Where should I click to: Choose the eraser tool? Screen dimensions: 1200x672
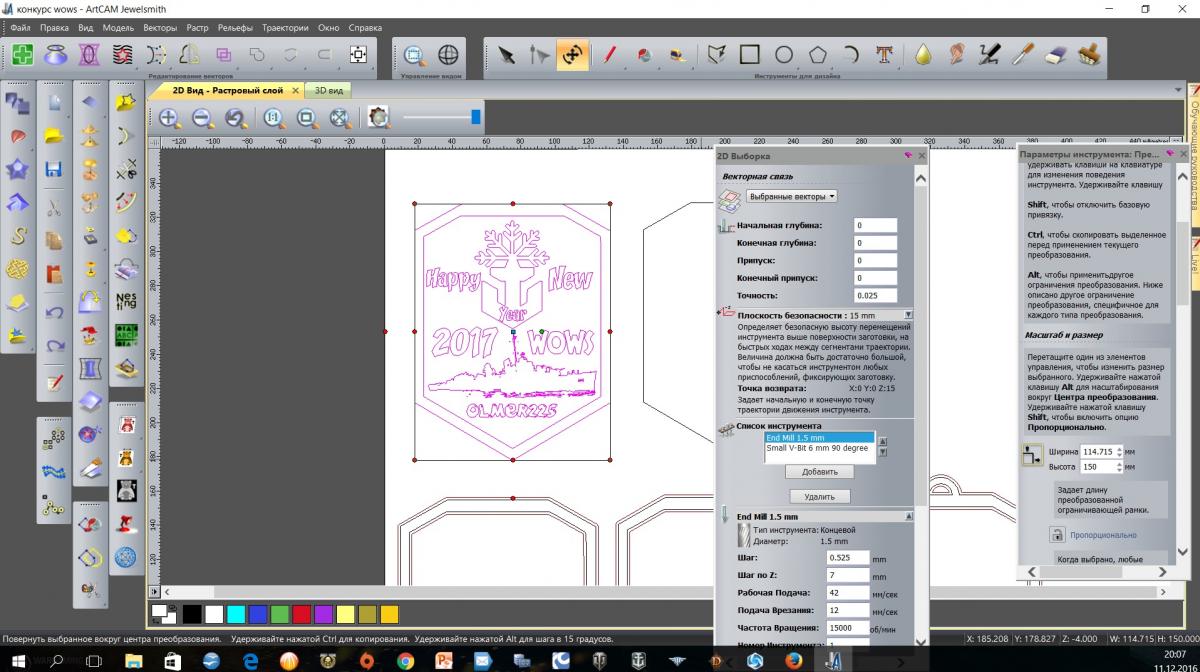pos(1057,54)
